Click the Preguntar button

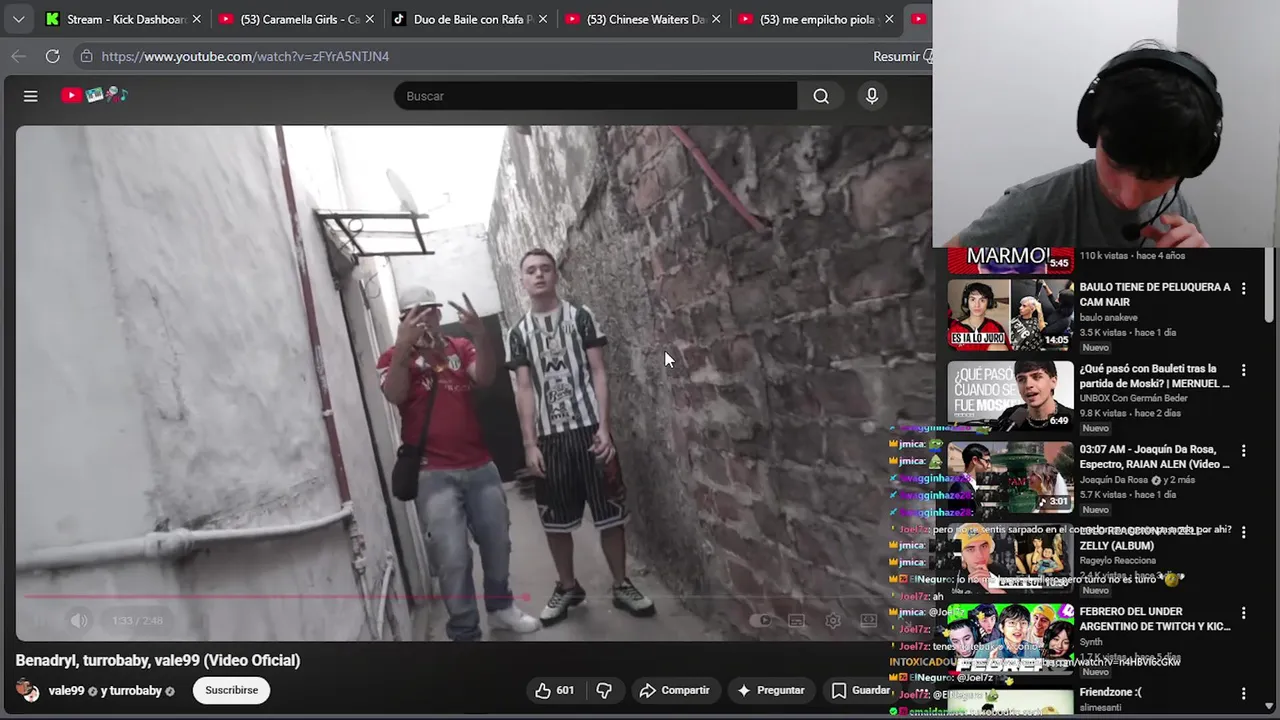click(x=771, y=690)
